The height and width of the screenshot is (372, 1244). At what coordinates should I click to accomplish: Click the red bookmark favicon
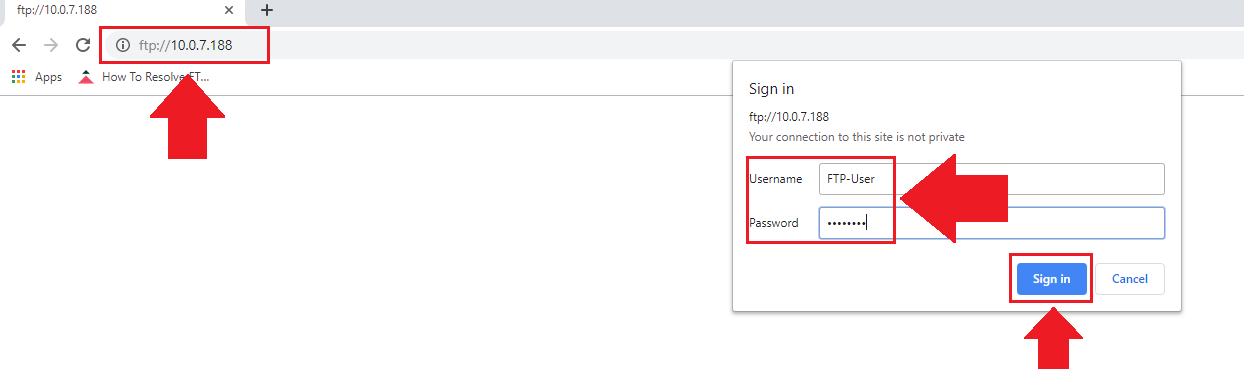(86, 77)
